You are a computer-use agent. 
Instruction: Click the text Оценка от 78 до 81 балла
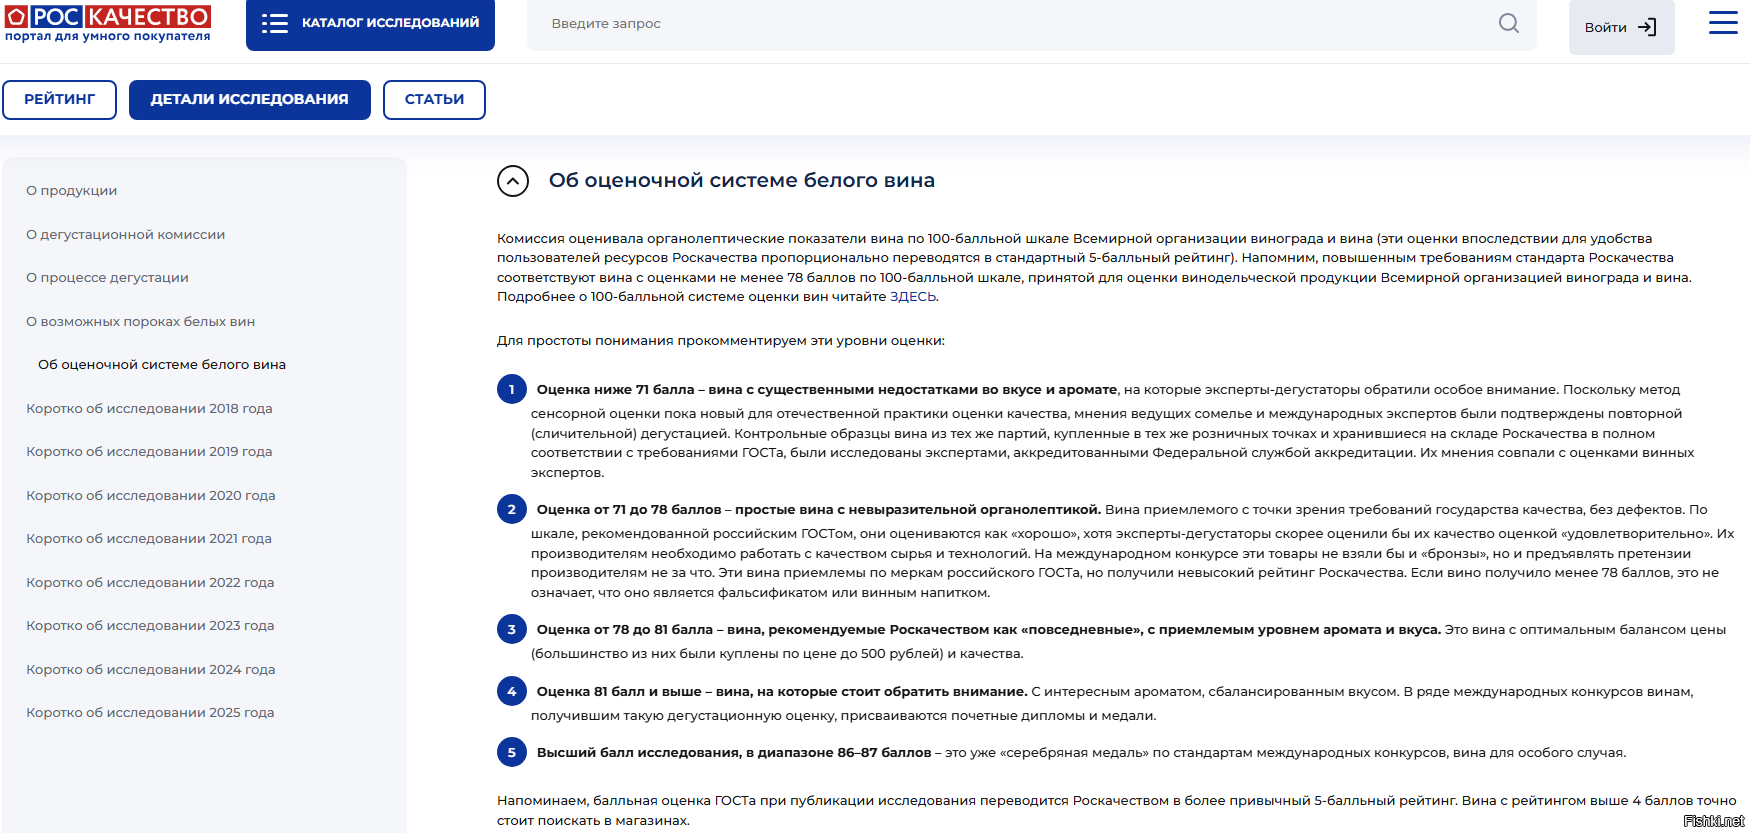click(625, 630)
